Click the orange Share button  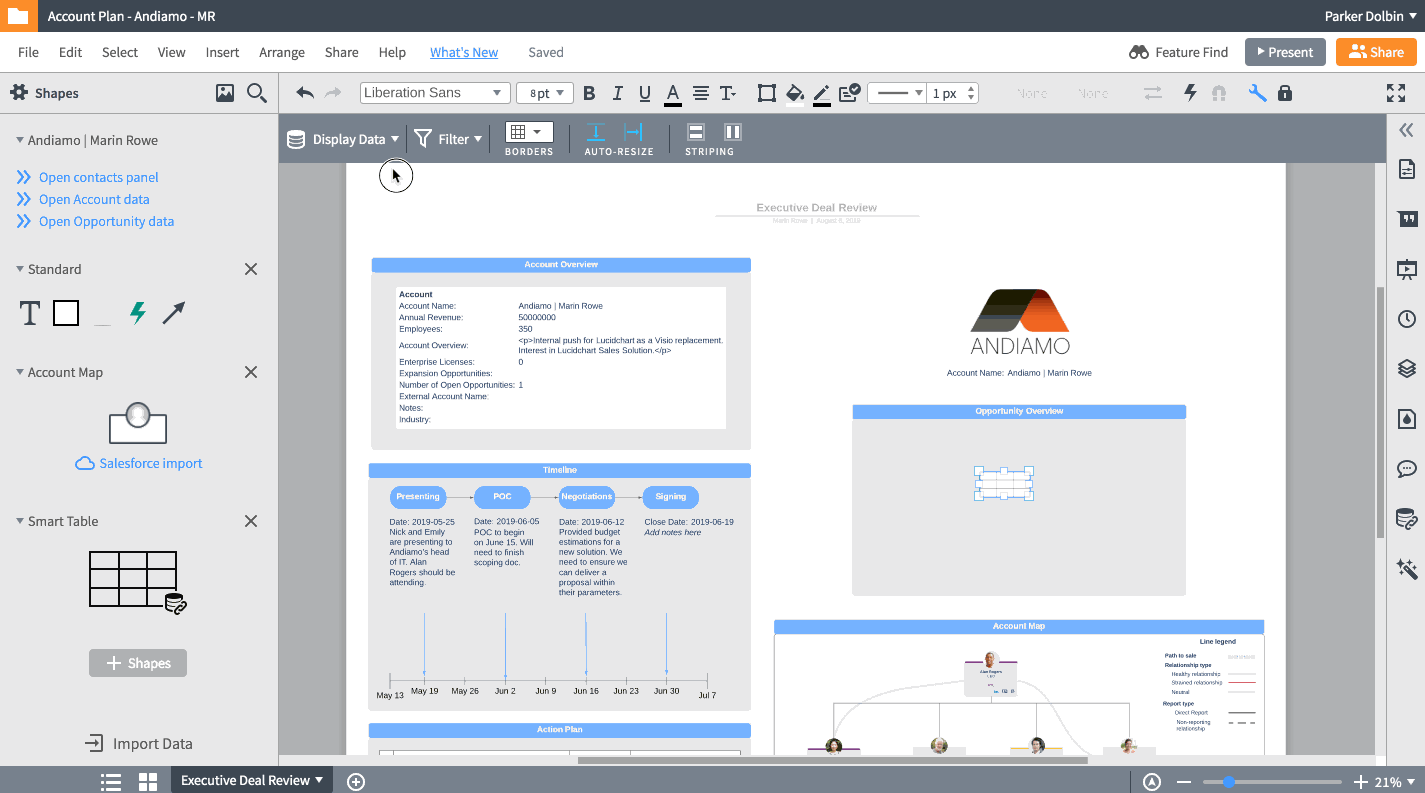coord(1375,51)
